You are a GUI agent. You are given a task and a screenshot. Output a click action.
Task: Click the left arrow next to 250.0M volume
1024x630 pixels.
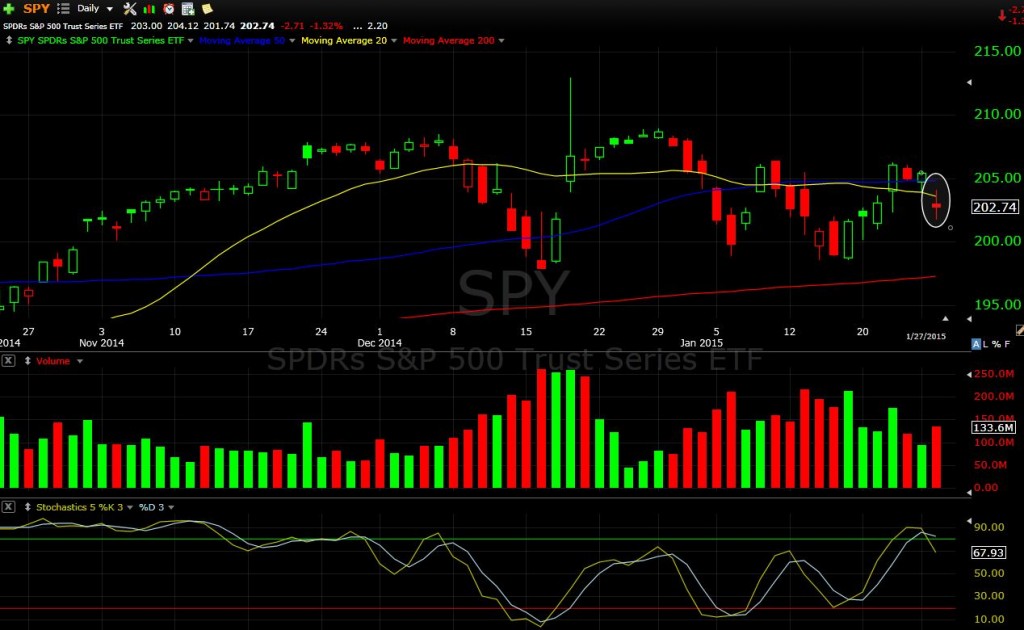pyautogui.click(x=969, y=374)
